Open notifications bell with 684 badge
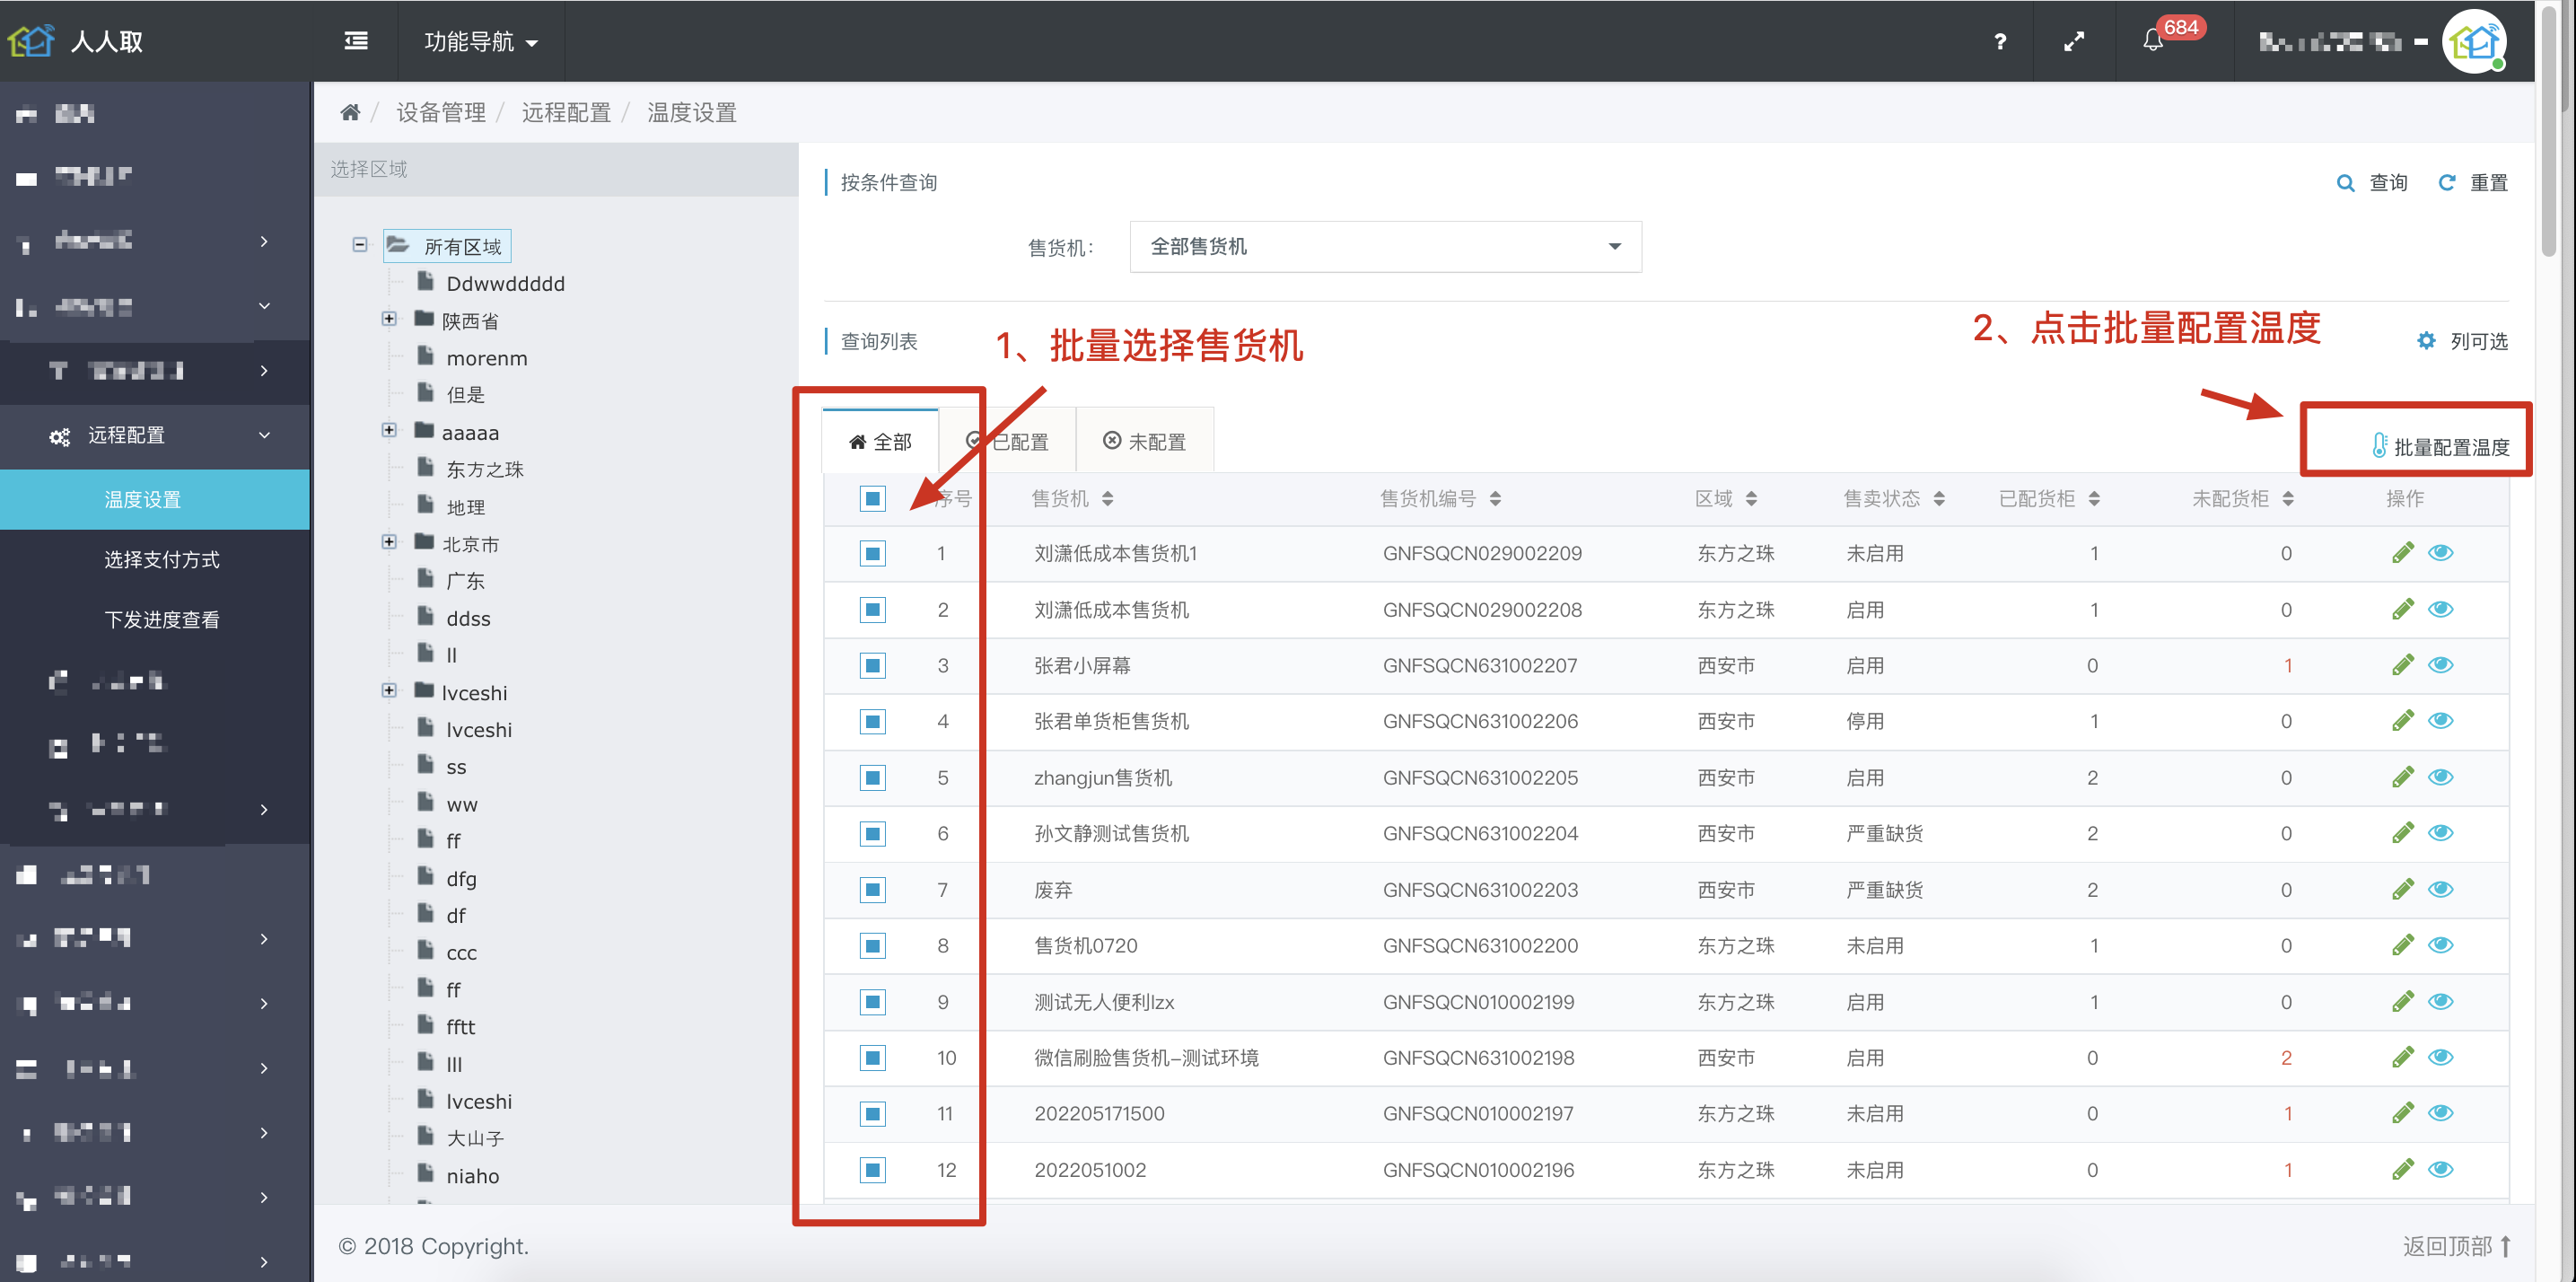Viewport: 2576px width, 1282px height. [2153, 41]
